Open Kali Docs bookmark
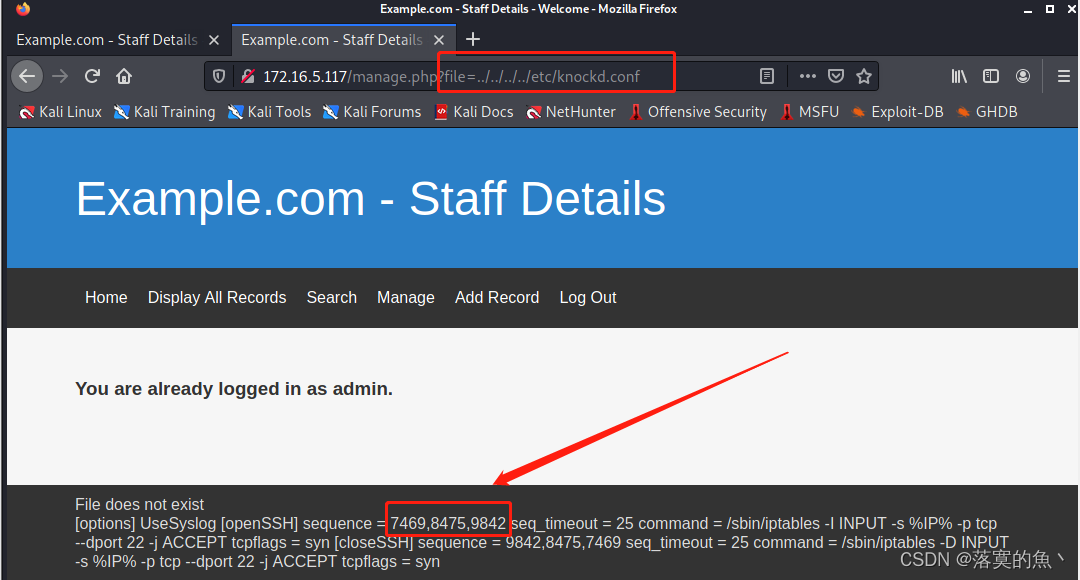This screenshot has width=1080, height=580. pos(474,112)
